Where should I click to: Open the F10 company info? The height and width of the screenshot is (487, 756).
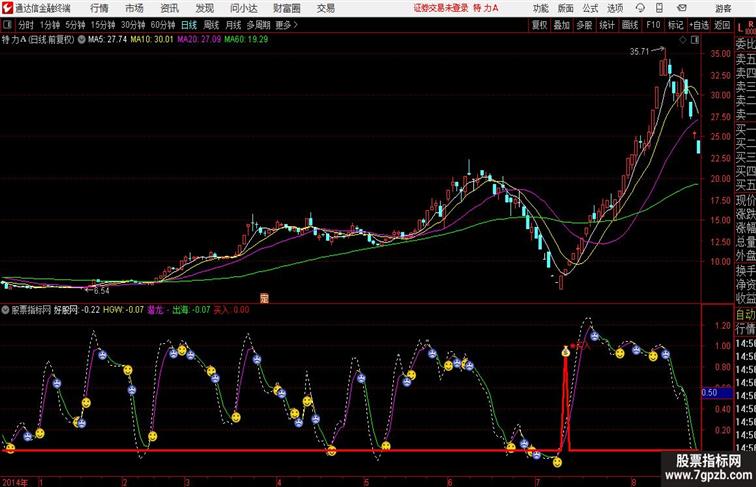tap(653, 25)
